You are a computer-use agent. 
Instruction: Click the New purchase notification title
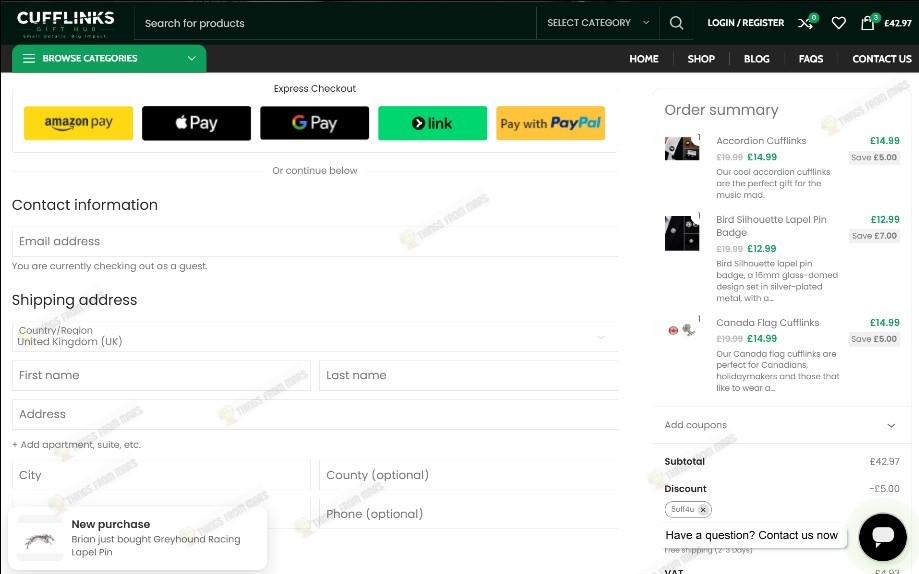tap(111, 524)
